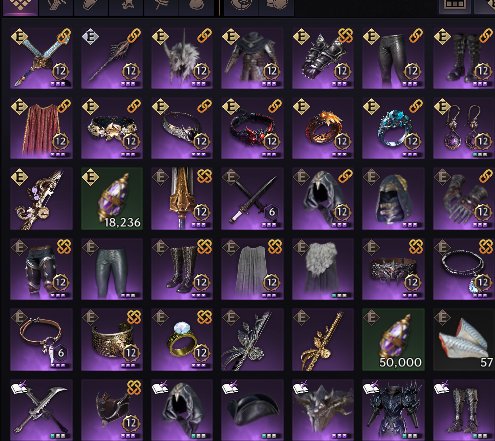
Task: Select the gold ring with white diamond
Action: click(x=182, y=339)
